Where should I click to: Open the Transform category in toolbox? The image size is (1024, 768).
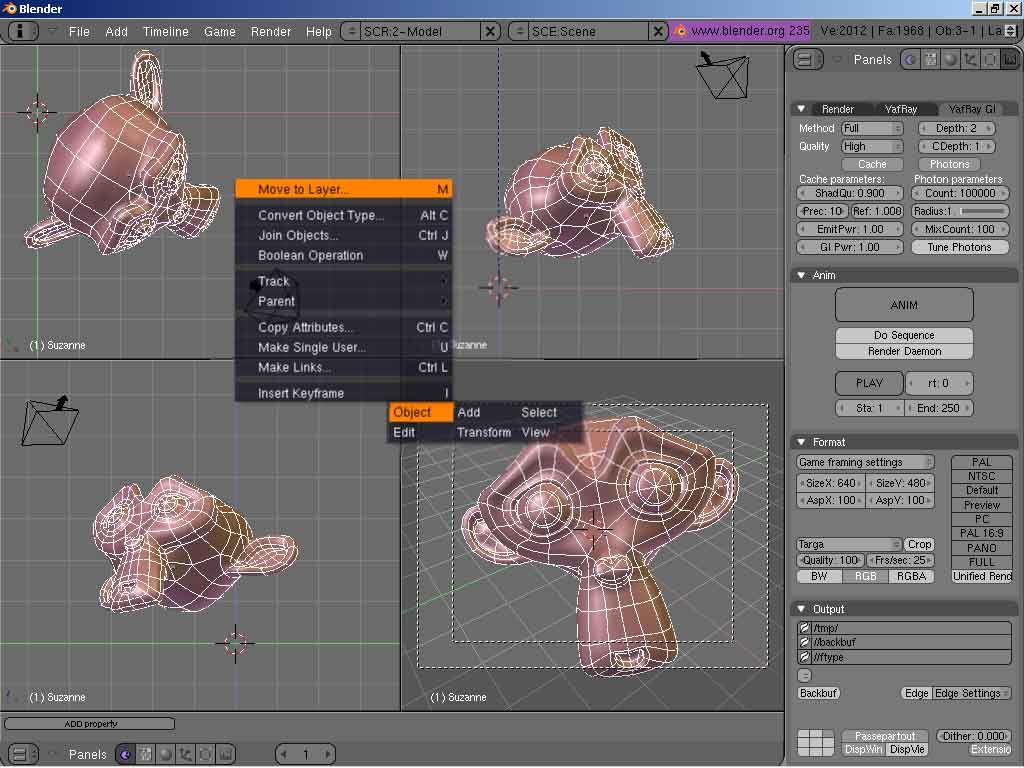484,432
